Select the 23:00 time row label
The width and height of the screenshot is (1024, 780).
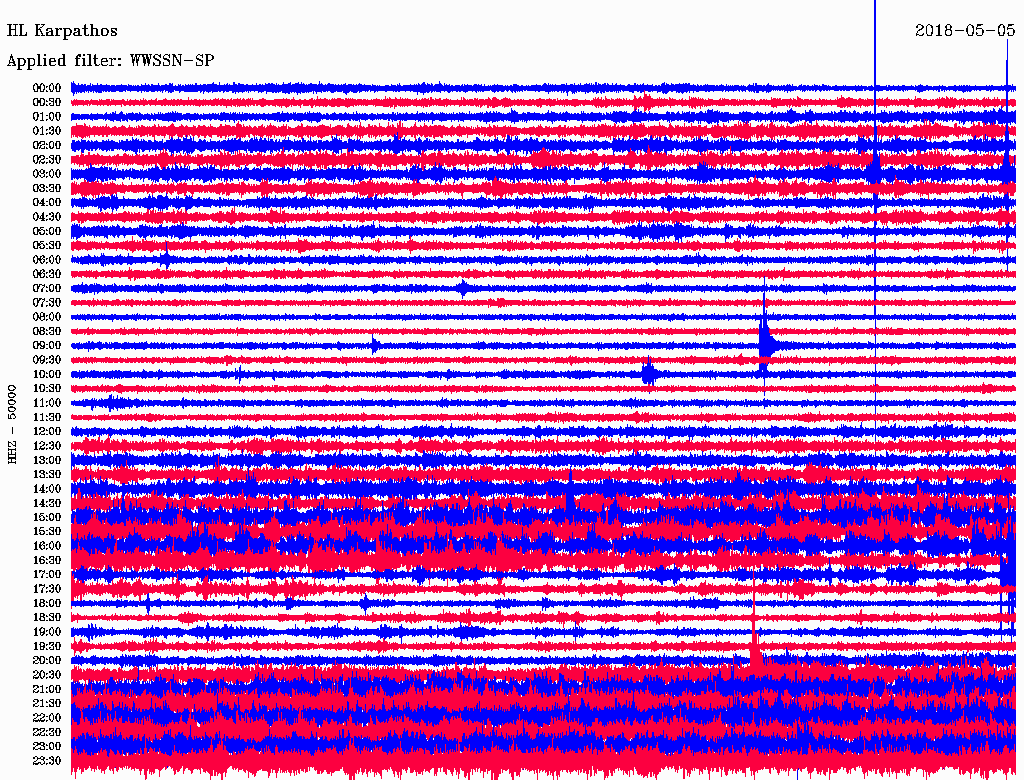47,746
